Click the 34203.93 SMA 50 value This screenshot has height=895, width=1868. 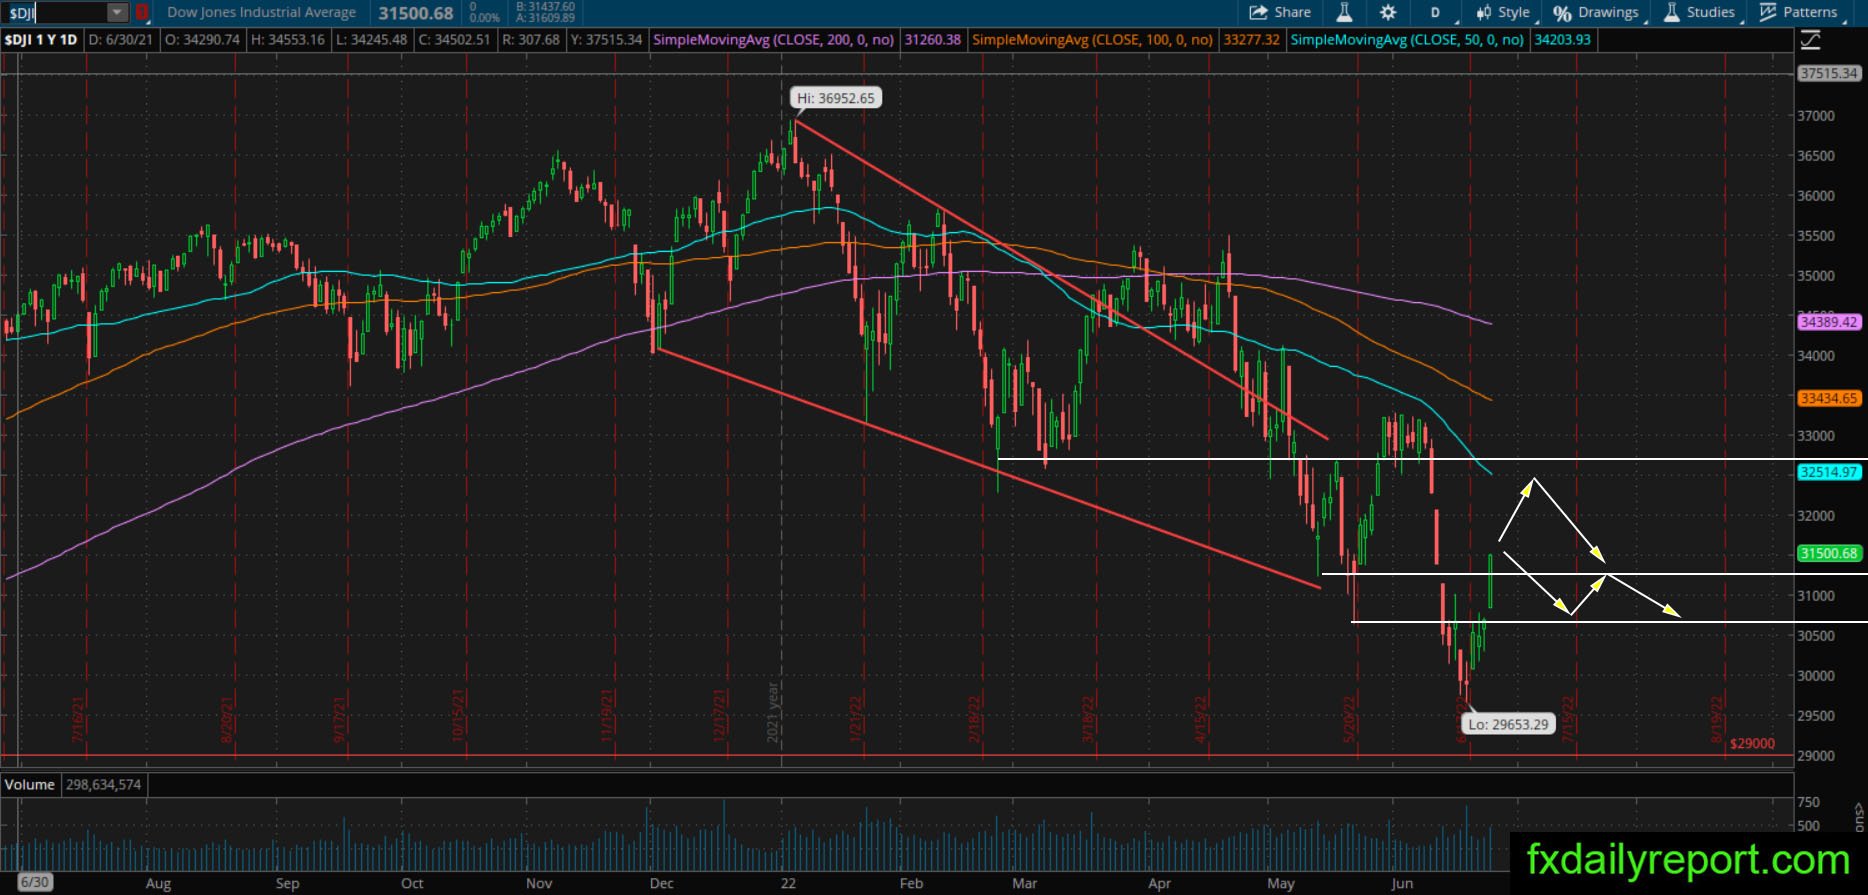click(1562, 40)
